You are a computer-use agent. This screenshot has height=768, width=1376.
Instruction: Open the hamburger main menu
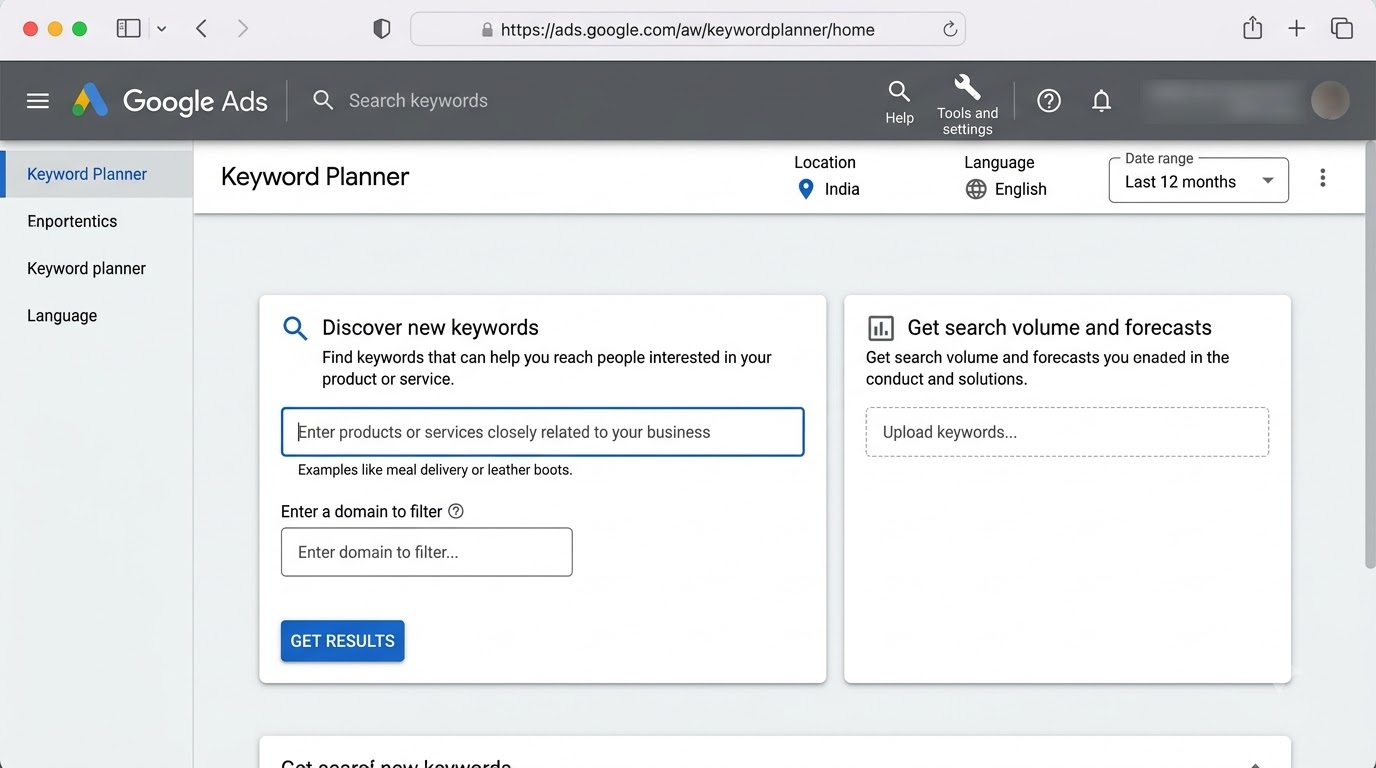point(38,101)
